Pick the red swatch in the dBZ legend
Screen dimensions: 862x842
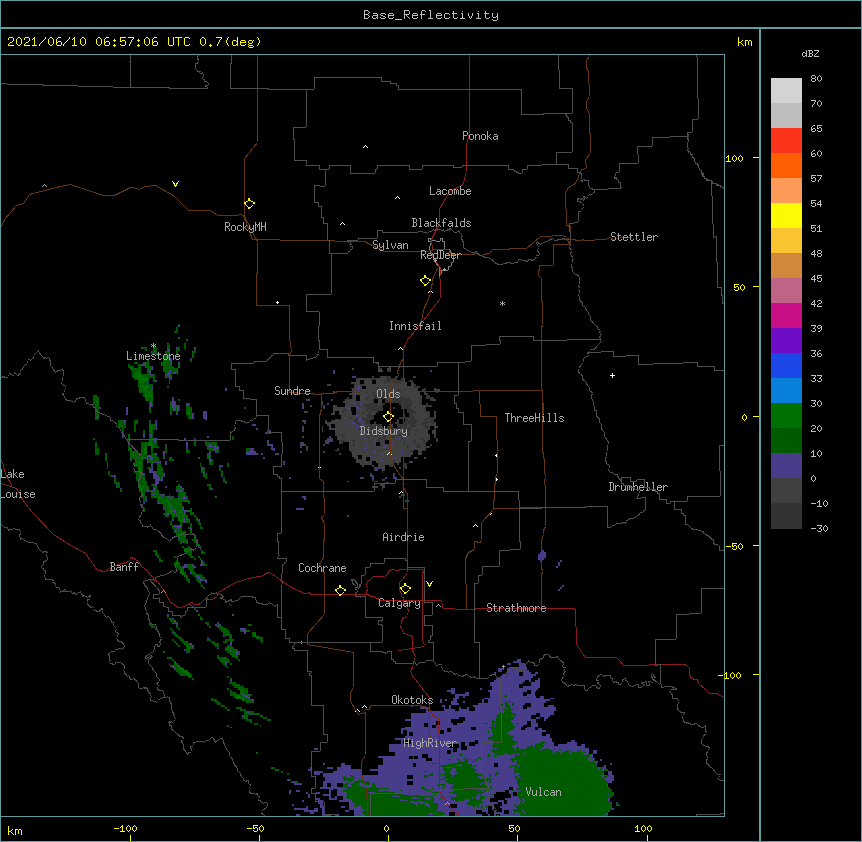[786, 140]
